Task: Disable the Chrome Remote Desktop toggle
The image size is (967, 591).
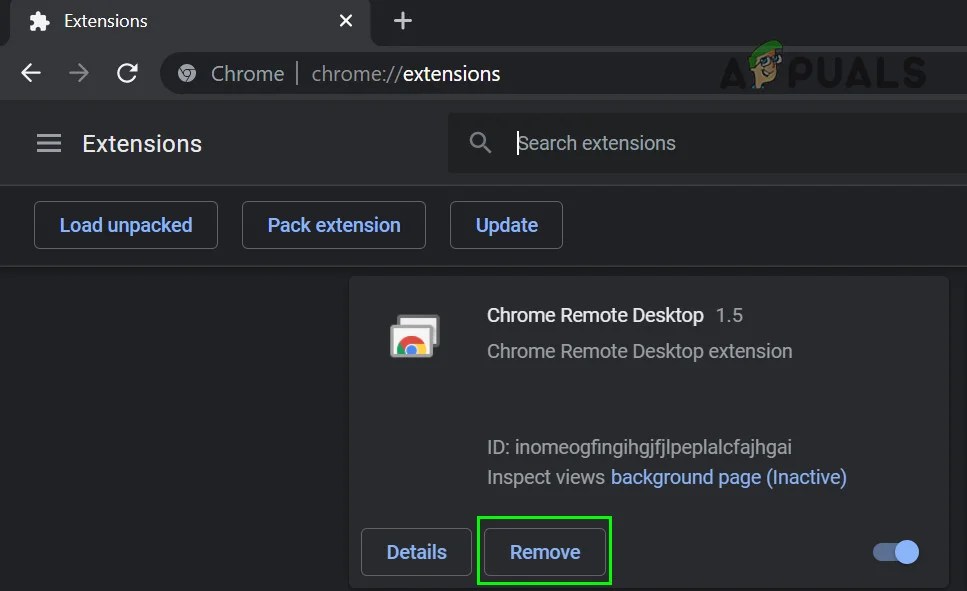Action: [895, 552]
